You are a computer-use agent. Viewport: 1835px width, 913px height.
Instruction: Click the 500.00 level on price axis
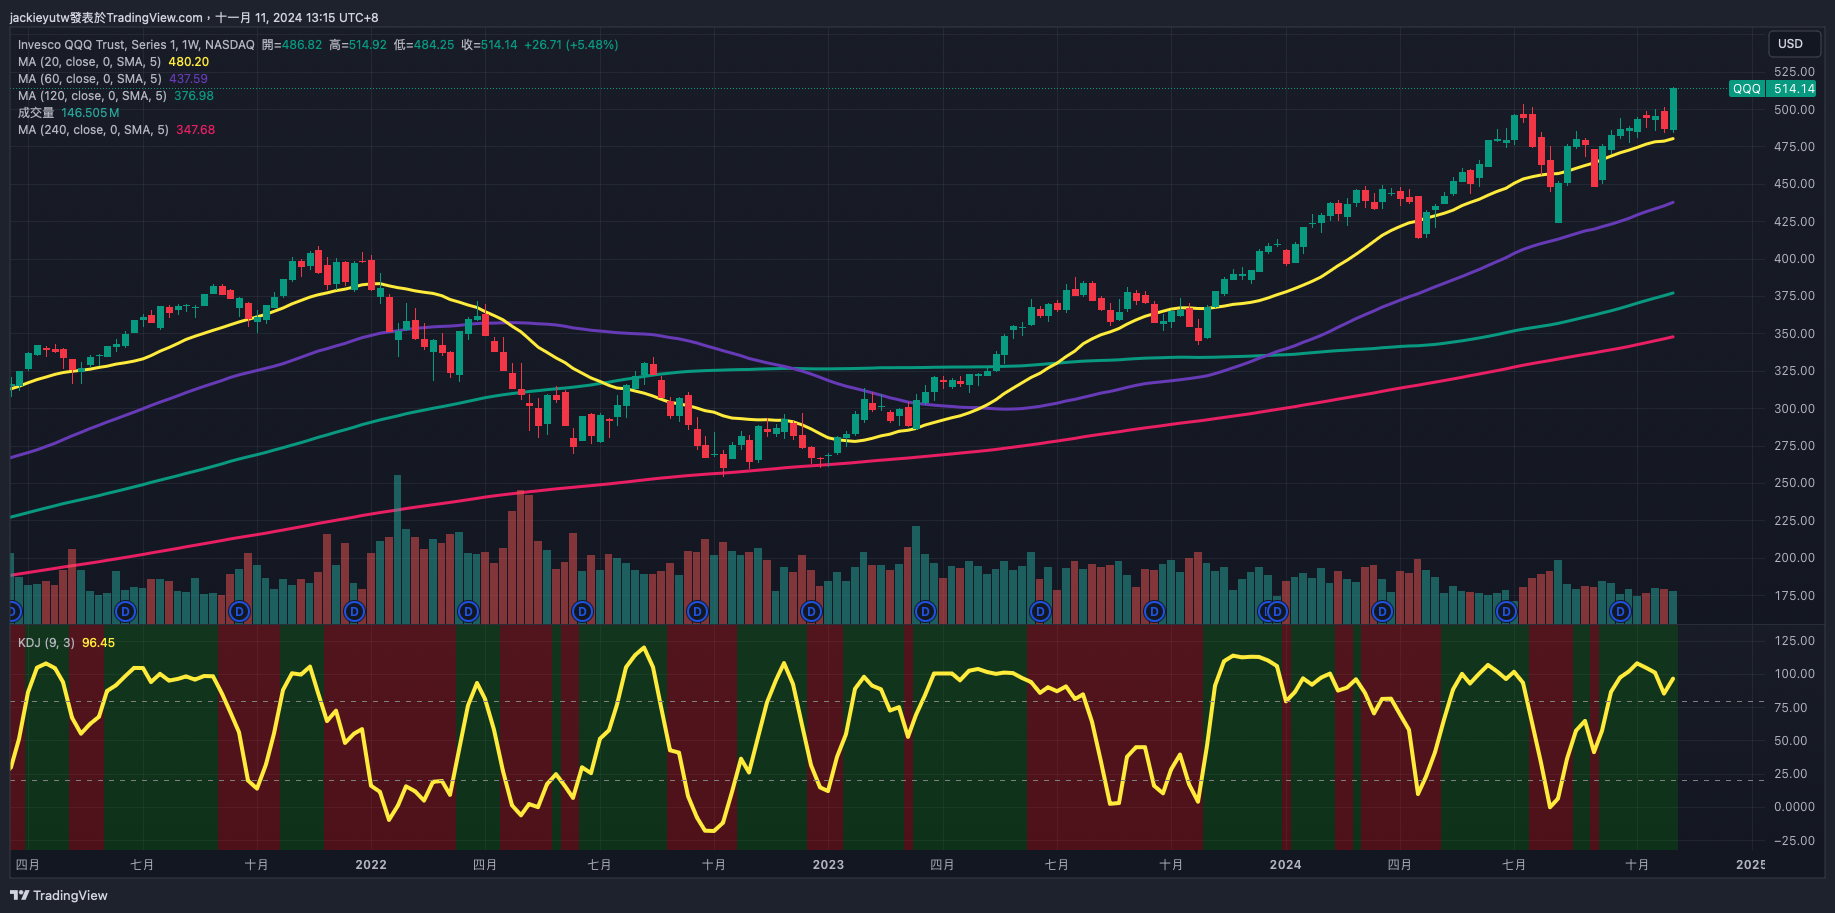[x=1794, y=110]
